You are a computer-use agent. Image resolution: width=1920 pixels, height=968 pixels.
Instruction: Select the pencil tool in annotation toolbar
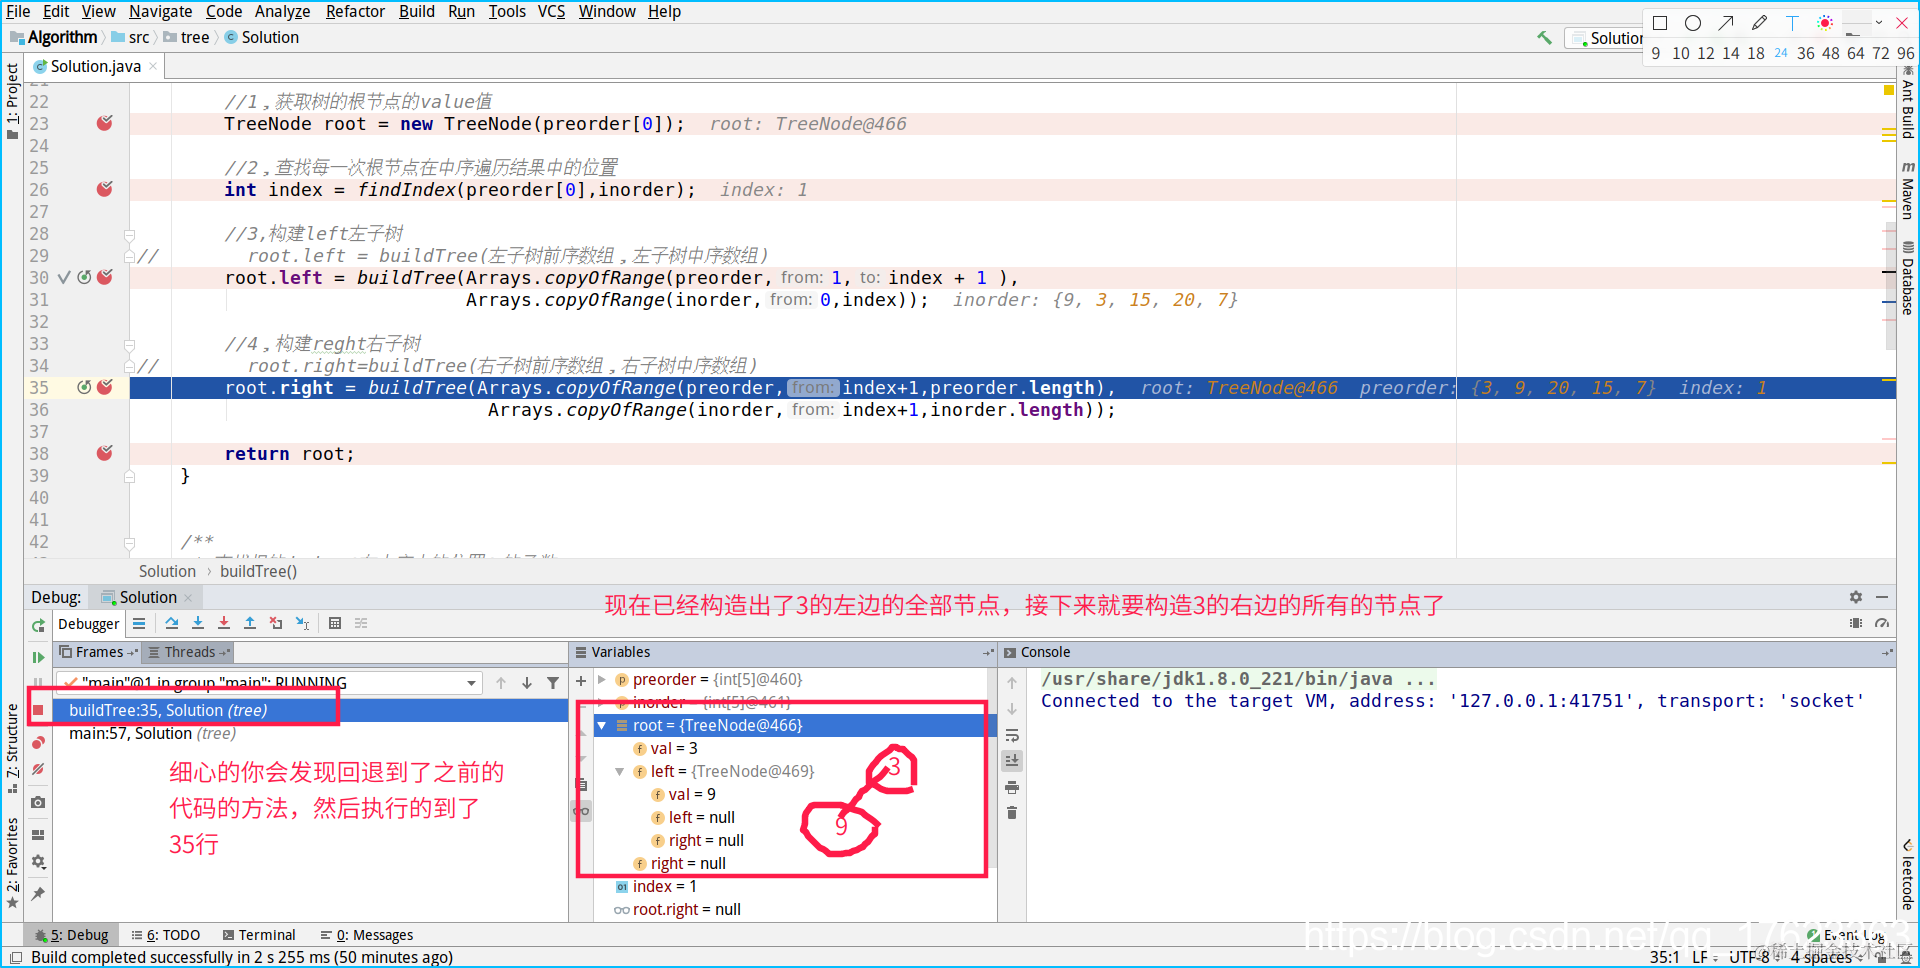coord(1759,23)
